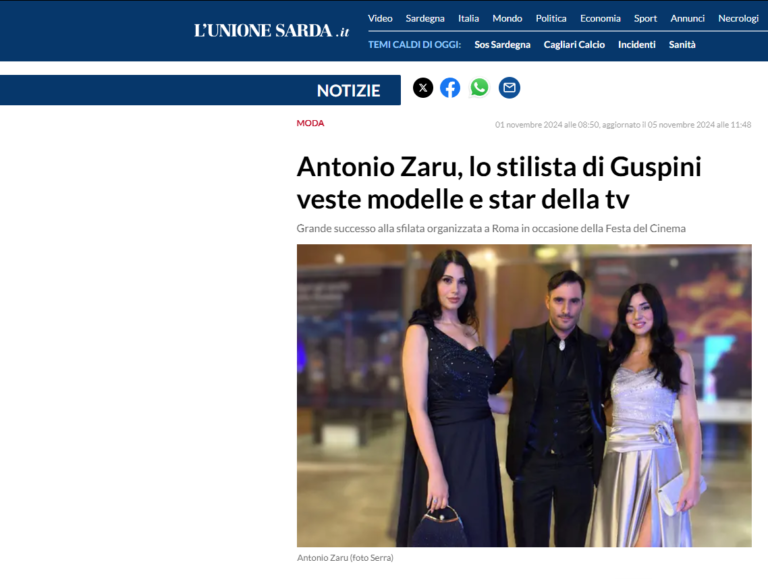The height and width of the screenshot is (579, 768).
Task: Select Mondo in the navigation bar
Action: point(507,19)
